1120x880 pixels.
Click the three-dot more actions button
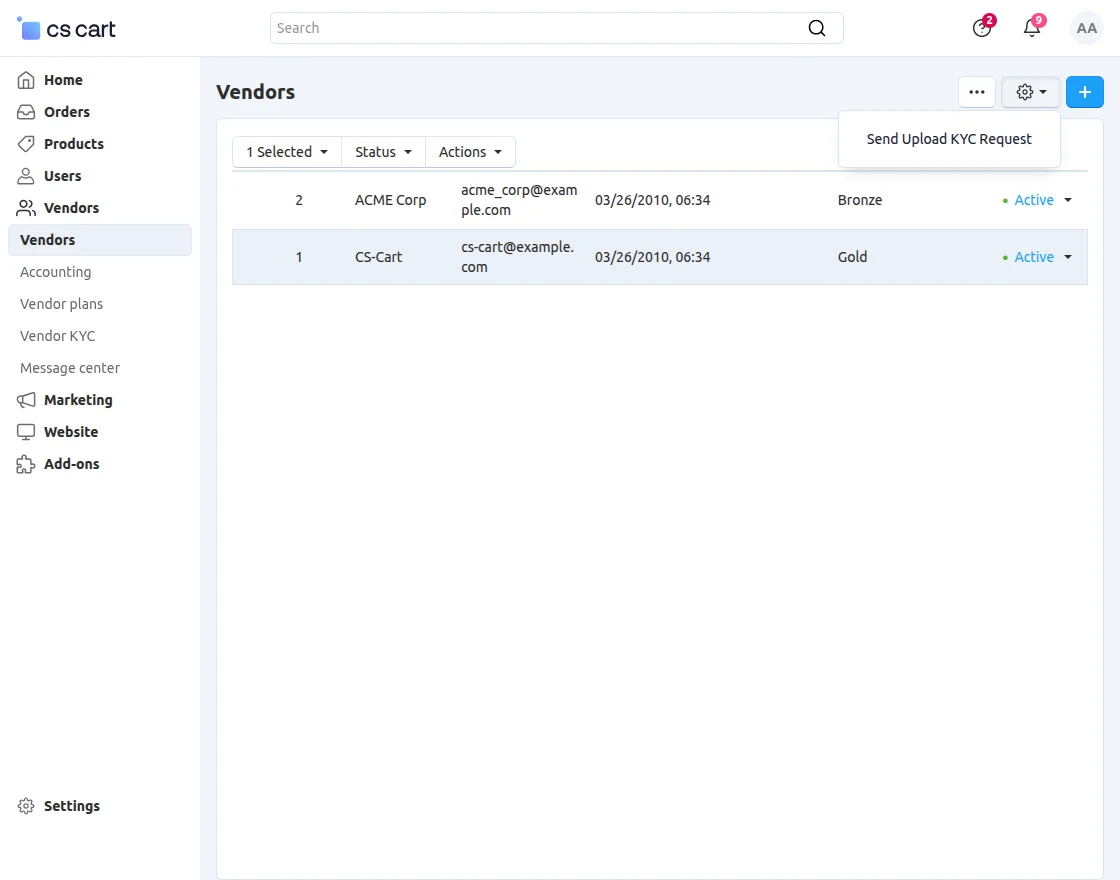click(x=977, y=91)
